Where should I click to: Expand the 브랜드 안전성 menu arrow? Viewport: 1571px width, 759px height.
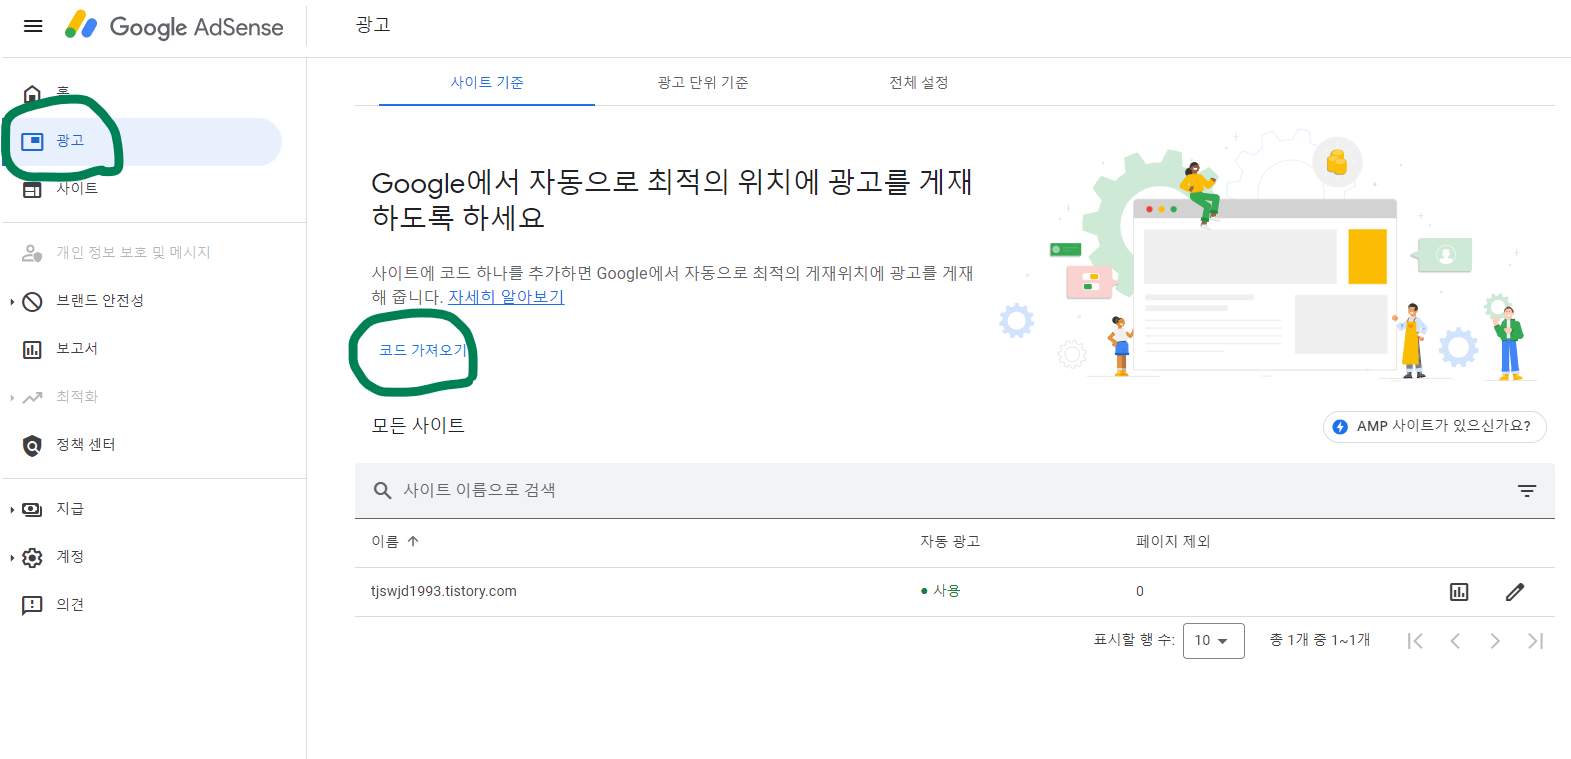[12, 301]
